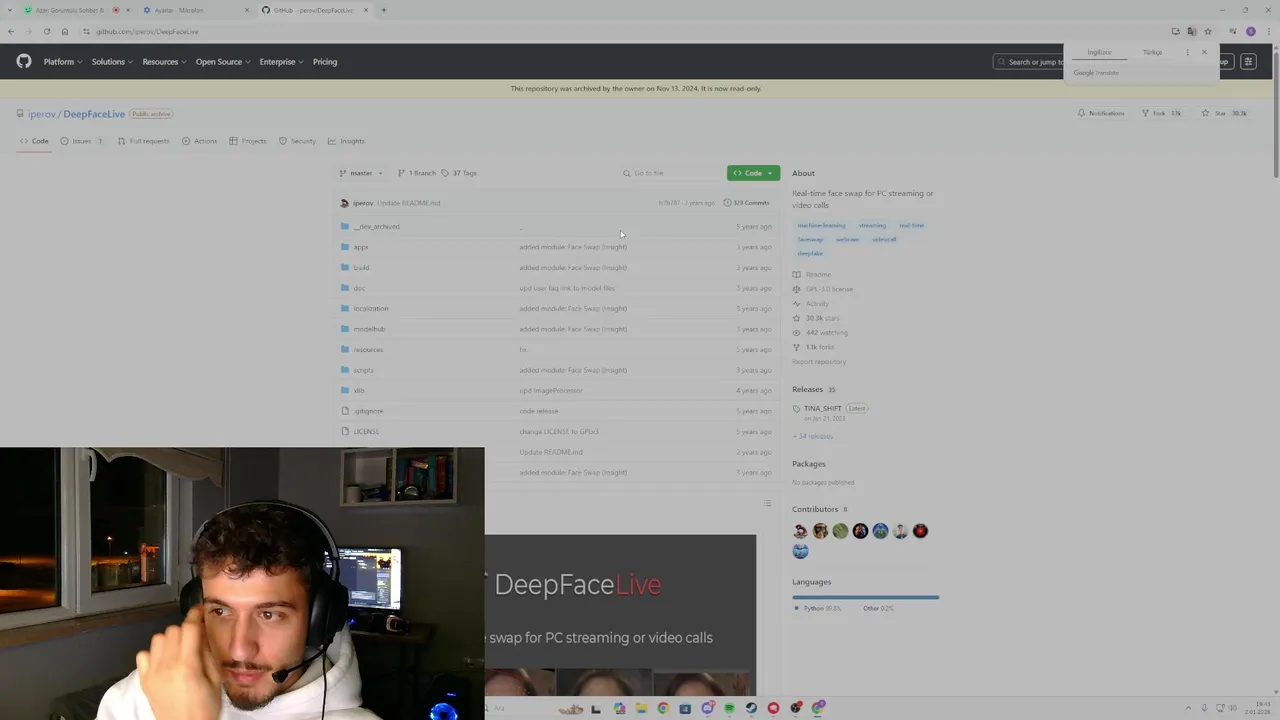Click the Search or jump to field

pos(1030,62)
